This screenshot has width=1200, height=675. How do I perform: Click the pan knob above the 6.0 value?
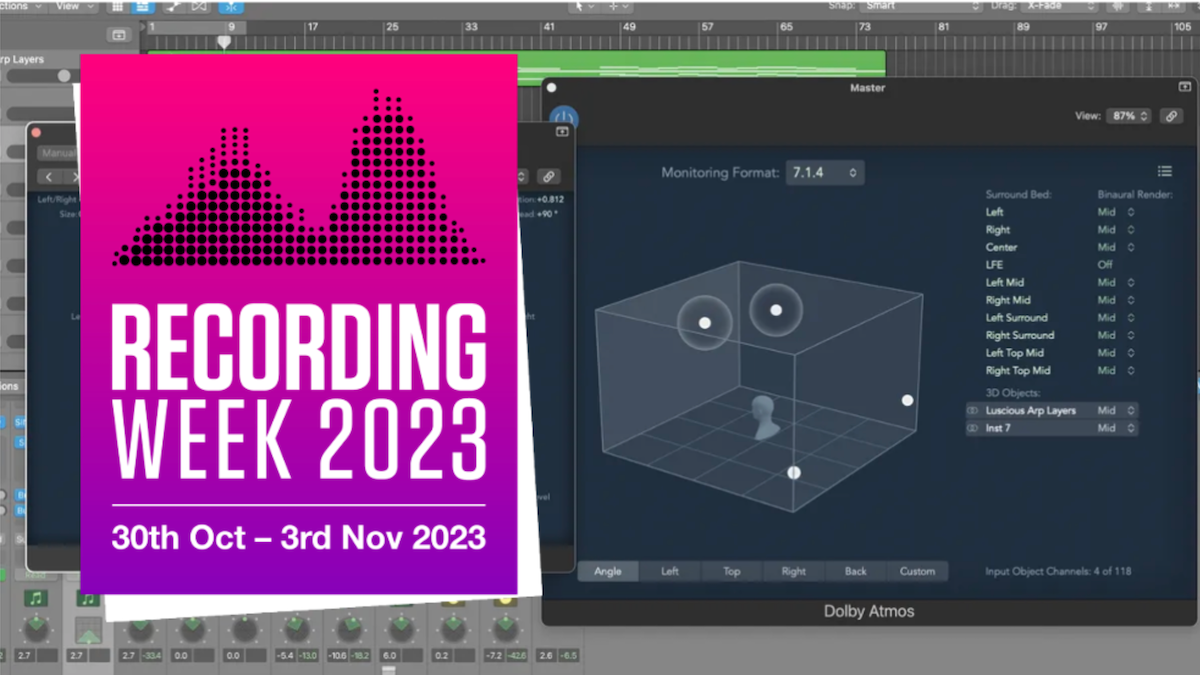[x=400, y=629]
